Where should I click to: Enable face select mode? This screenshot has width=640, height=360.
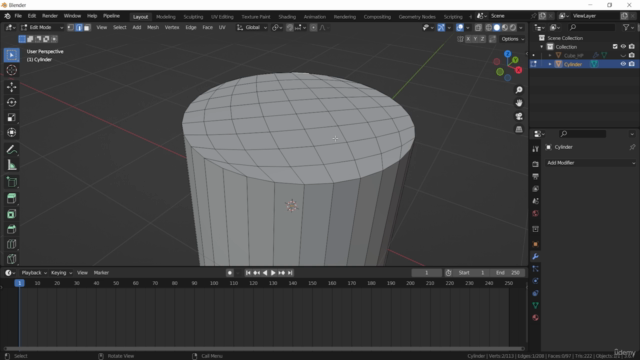pyautogui.click(x=87, y=27)
